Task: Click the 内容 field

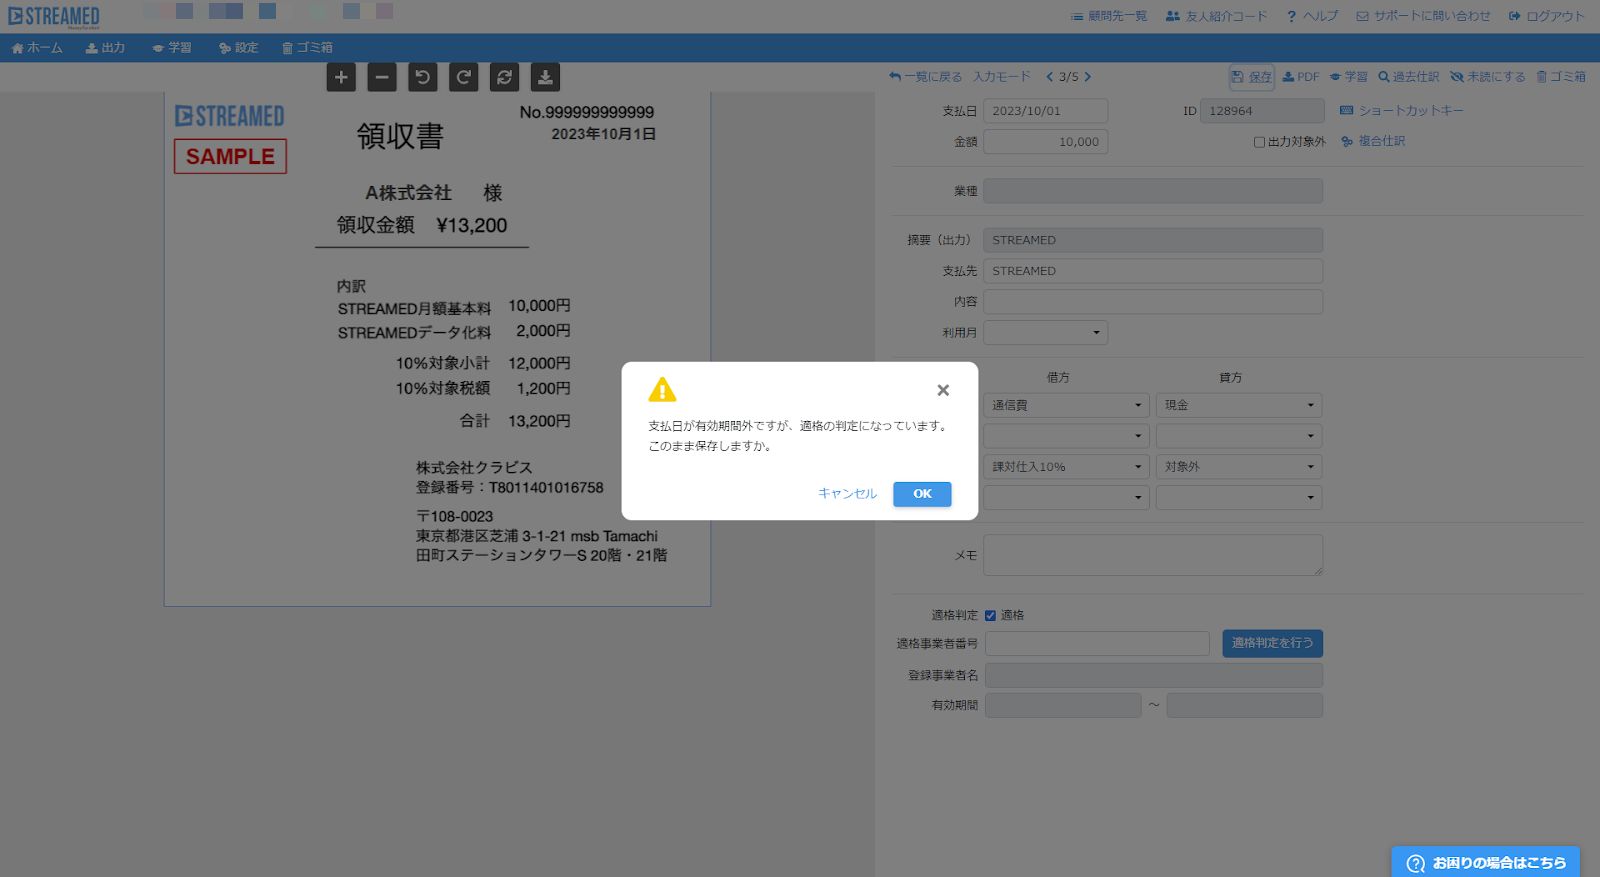Action: point(1153,302)
